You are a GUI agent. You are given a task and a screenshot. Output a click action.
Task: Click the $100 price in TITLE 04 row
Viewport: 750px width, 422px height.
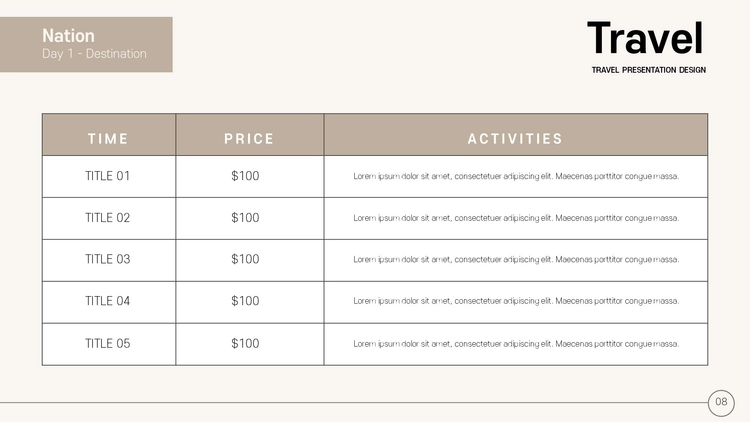[x=245, y=301]
